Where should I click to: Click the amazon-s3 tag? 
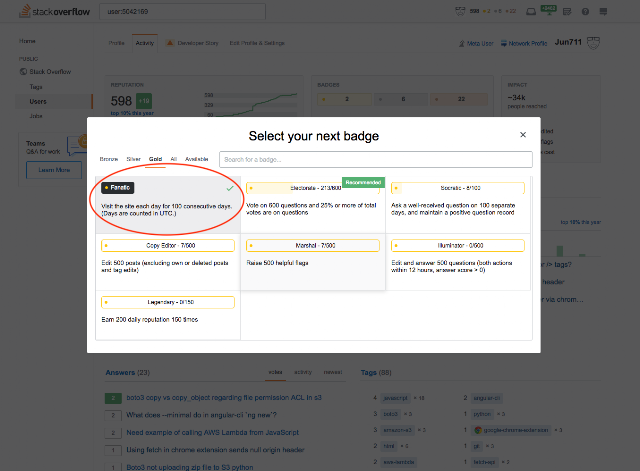click(398, 430)
